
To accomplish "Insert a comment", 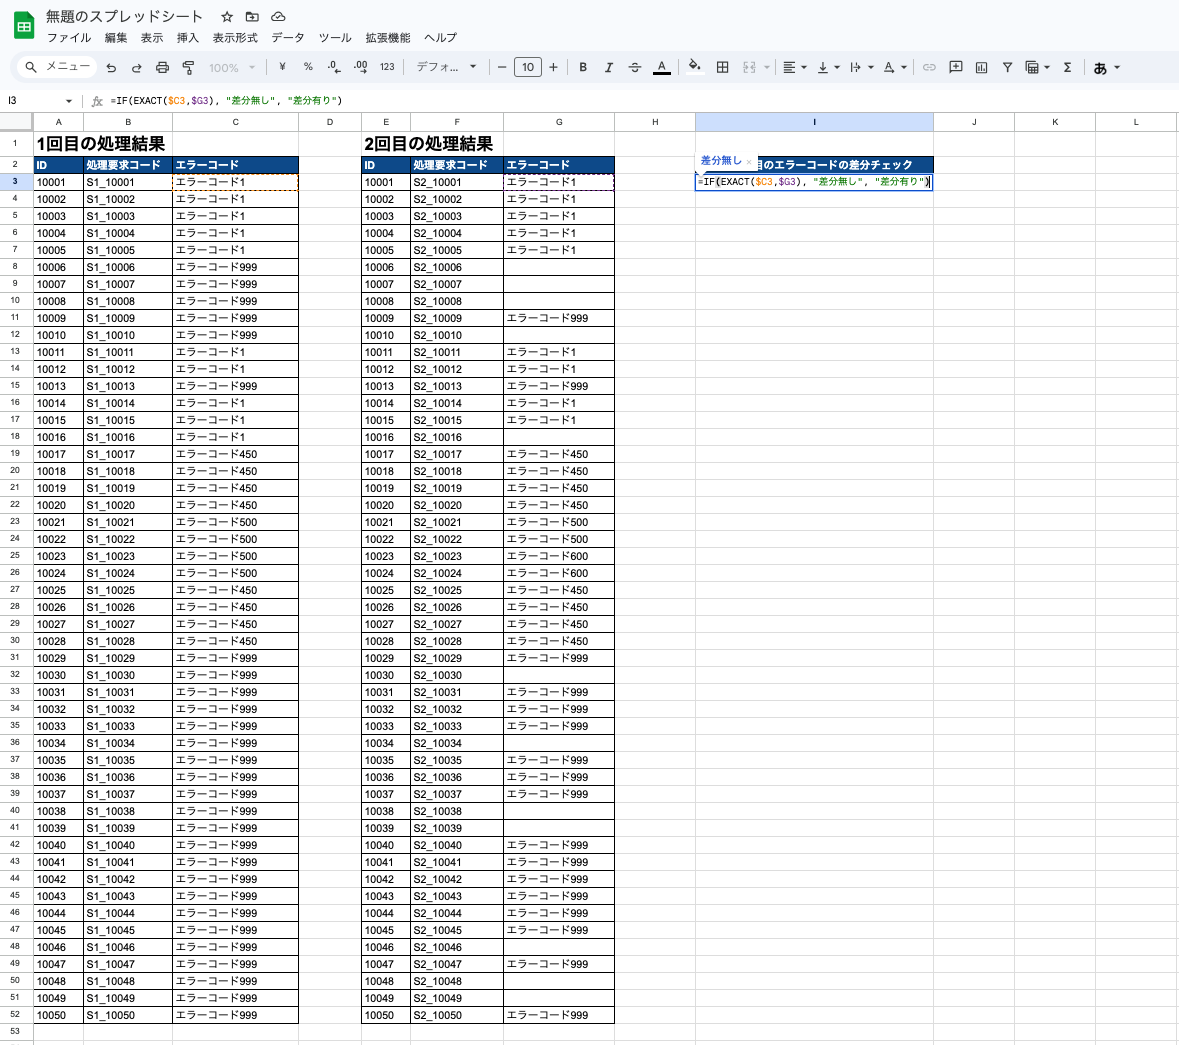I will point(956,67).
